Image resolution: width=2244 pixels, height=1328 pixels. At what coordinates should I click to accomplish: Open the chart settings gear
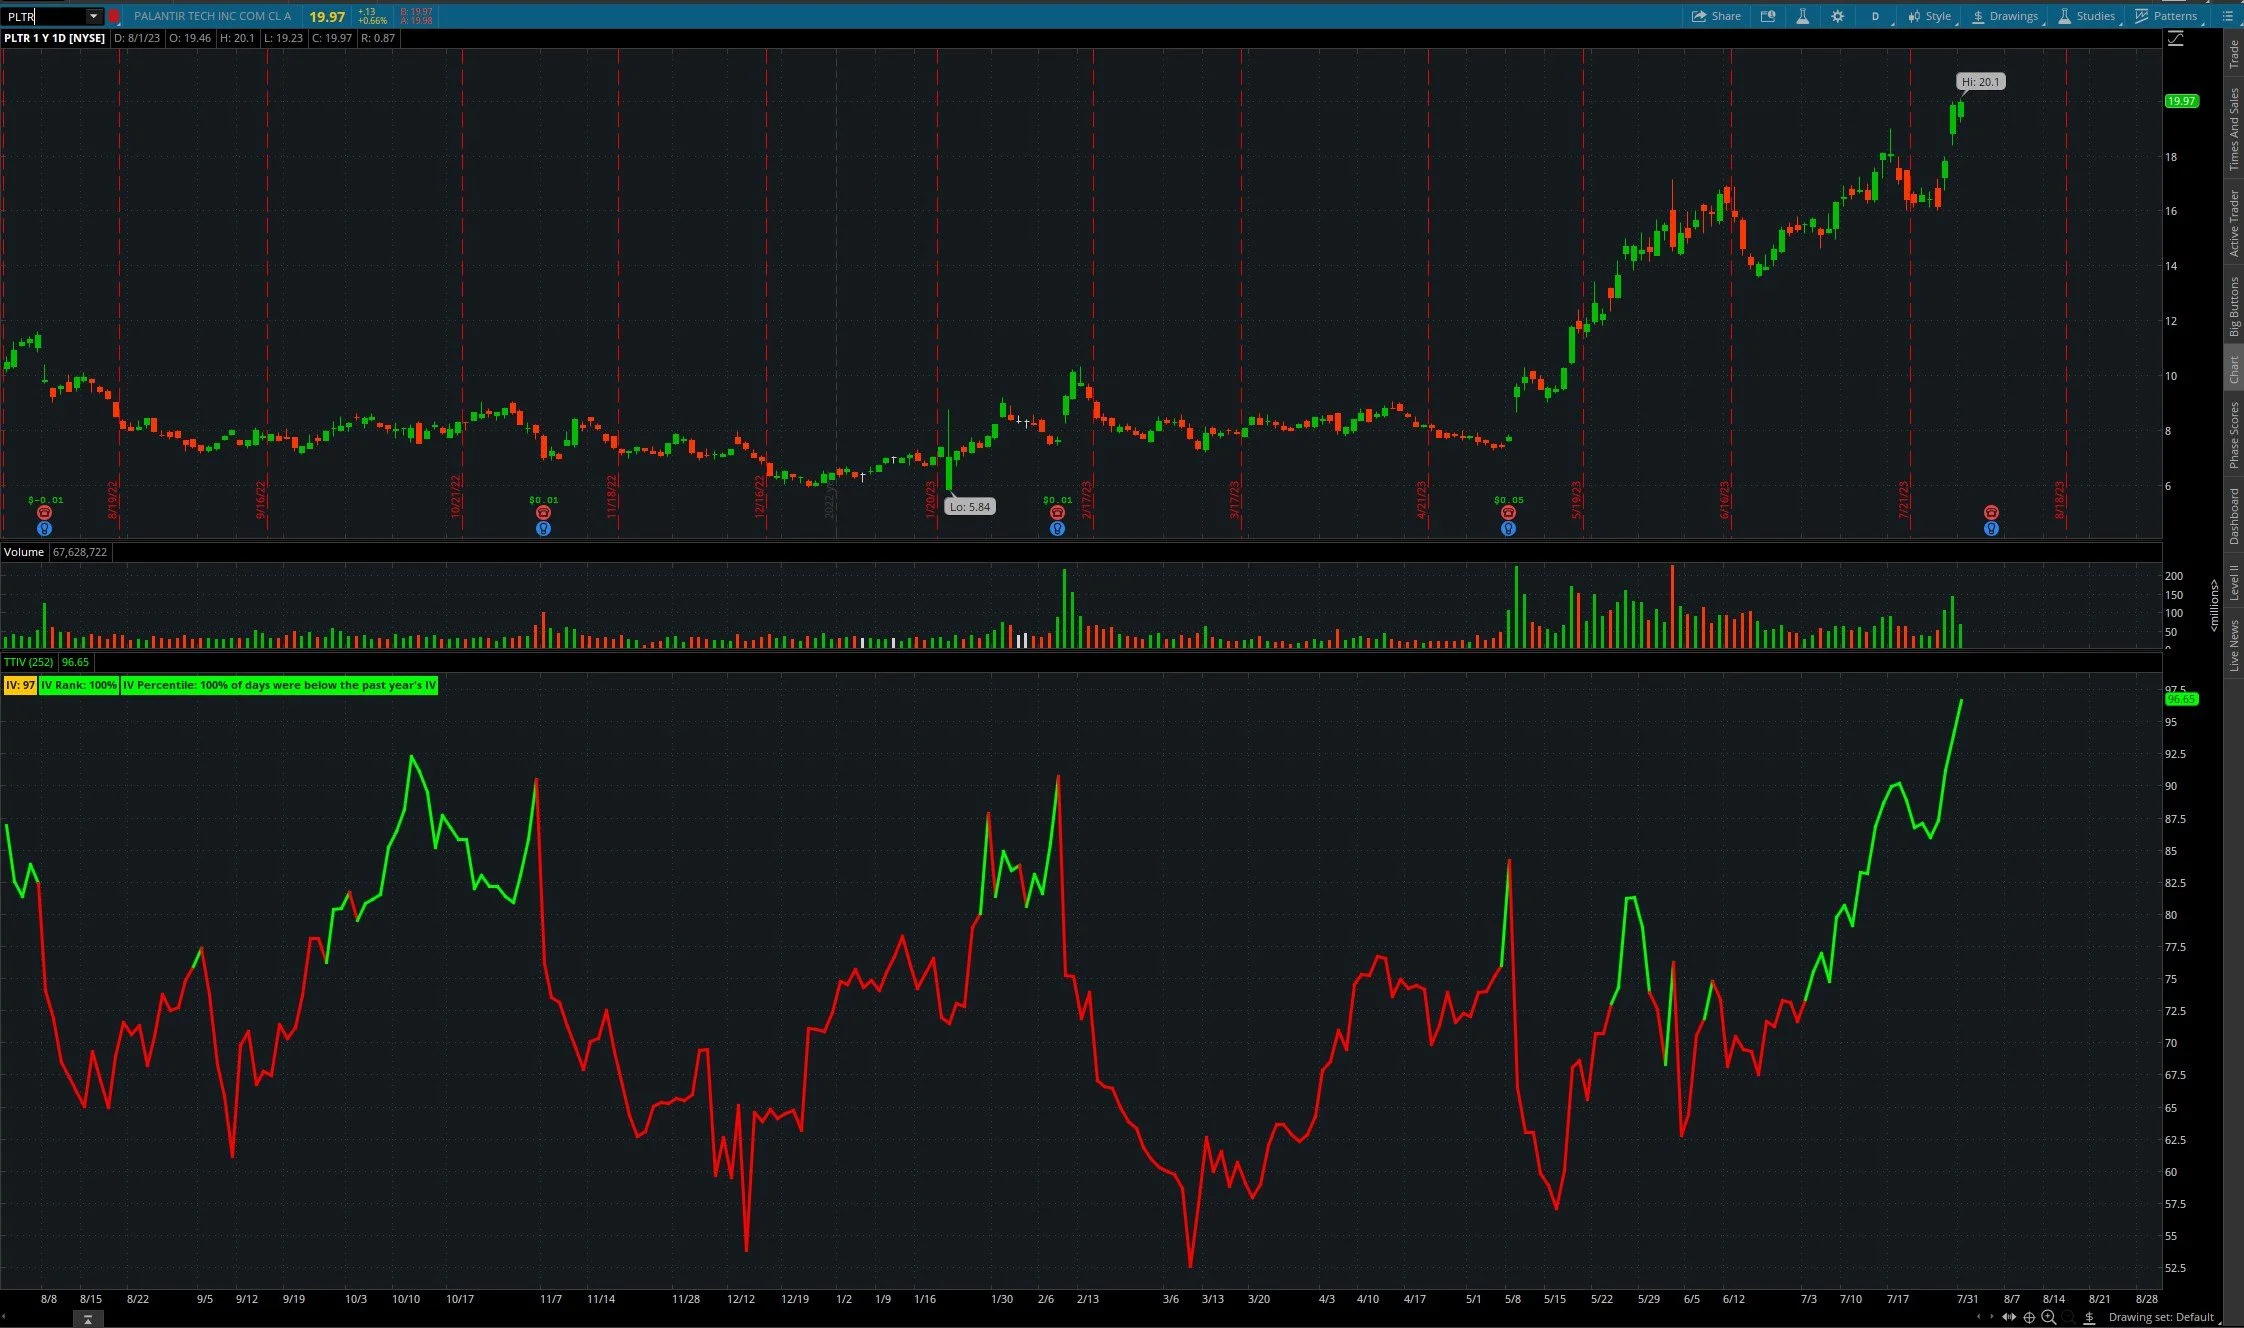coord(1838,16)
